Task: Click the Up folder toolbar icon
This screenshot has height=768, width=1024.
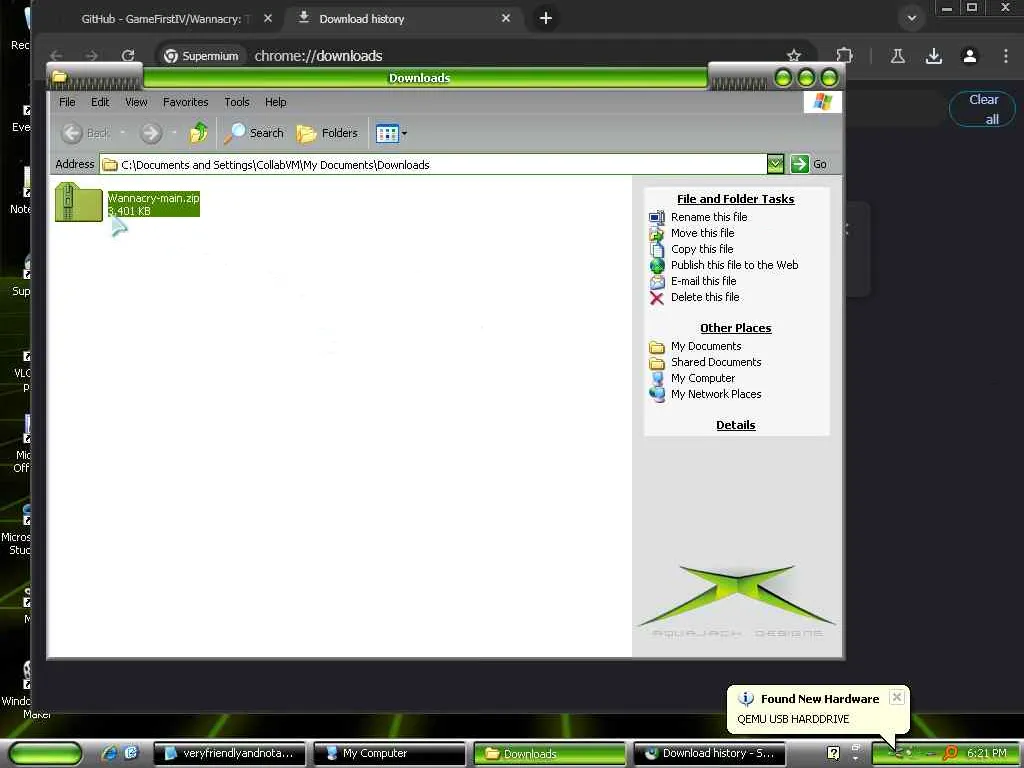Action: 199,133
